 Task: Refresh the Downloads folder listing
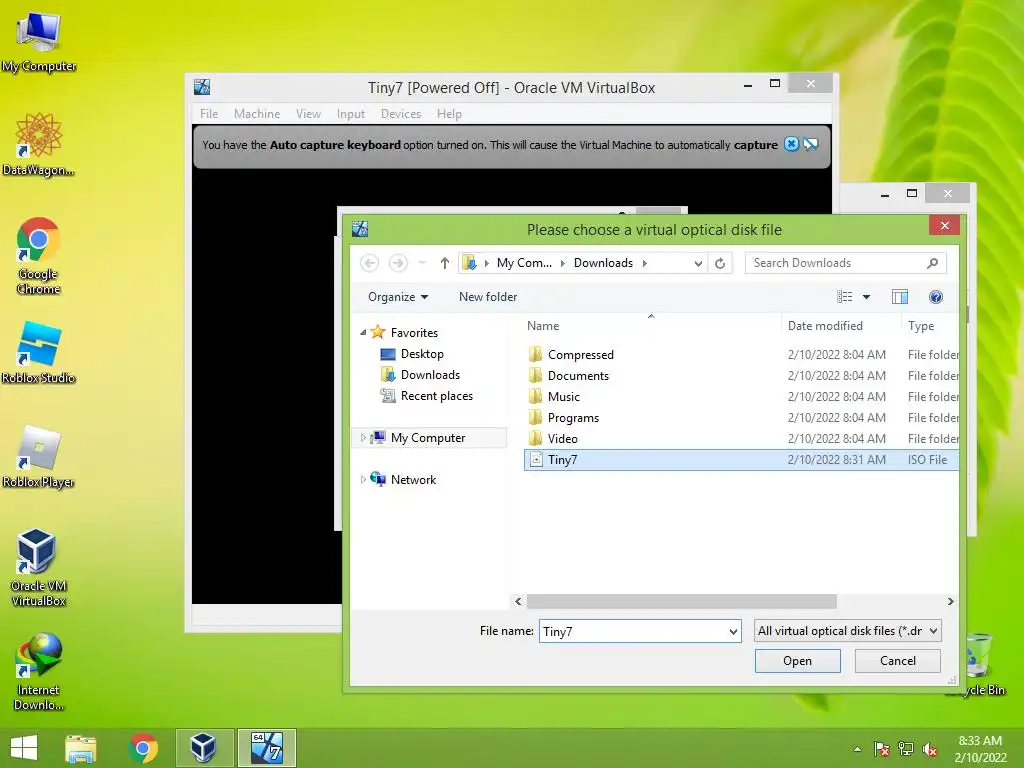tap(720, 263)
